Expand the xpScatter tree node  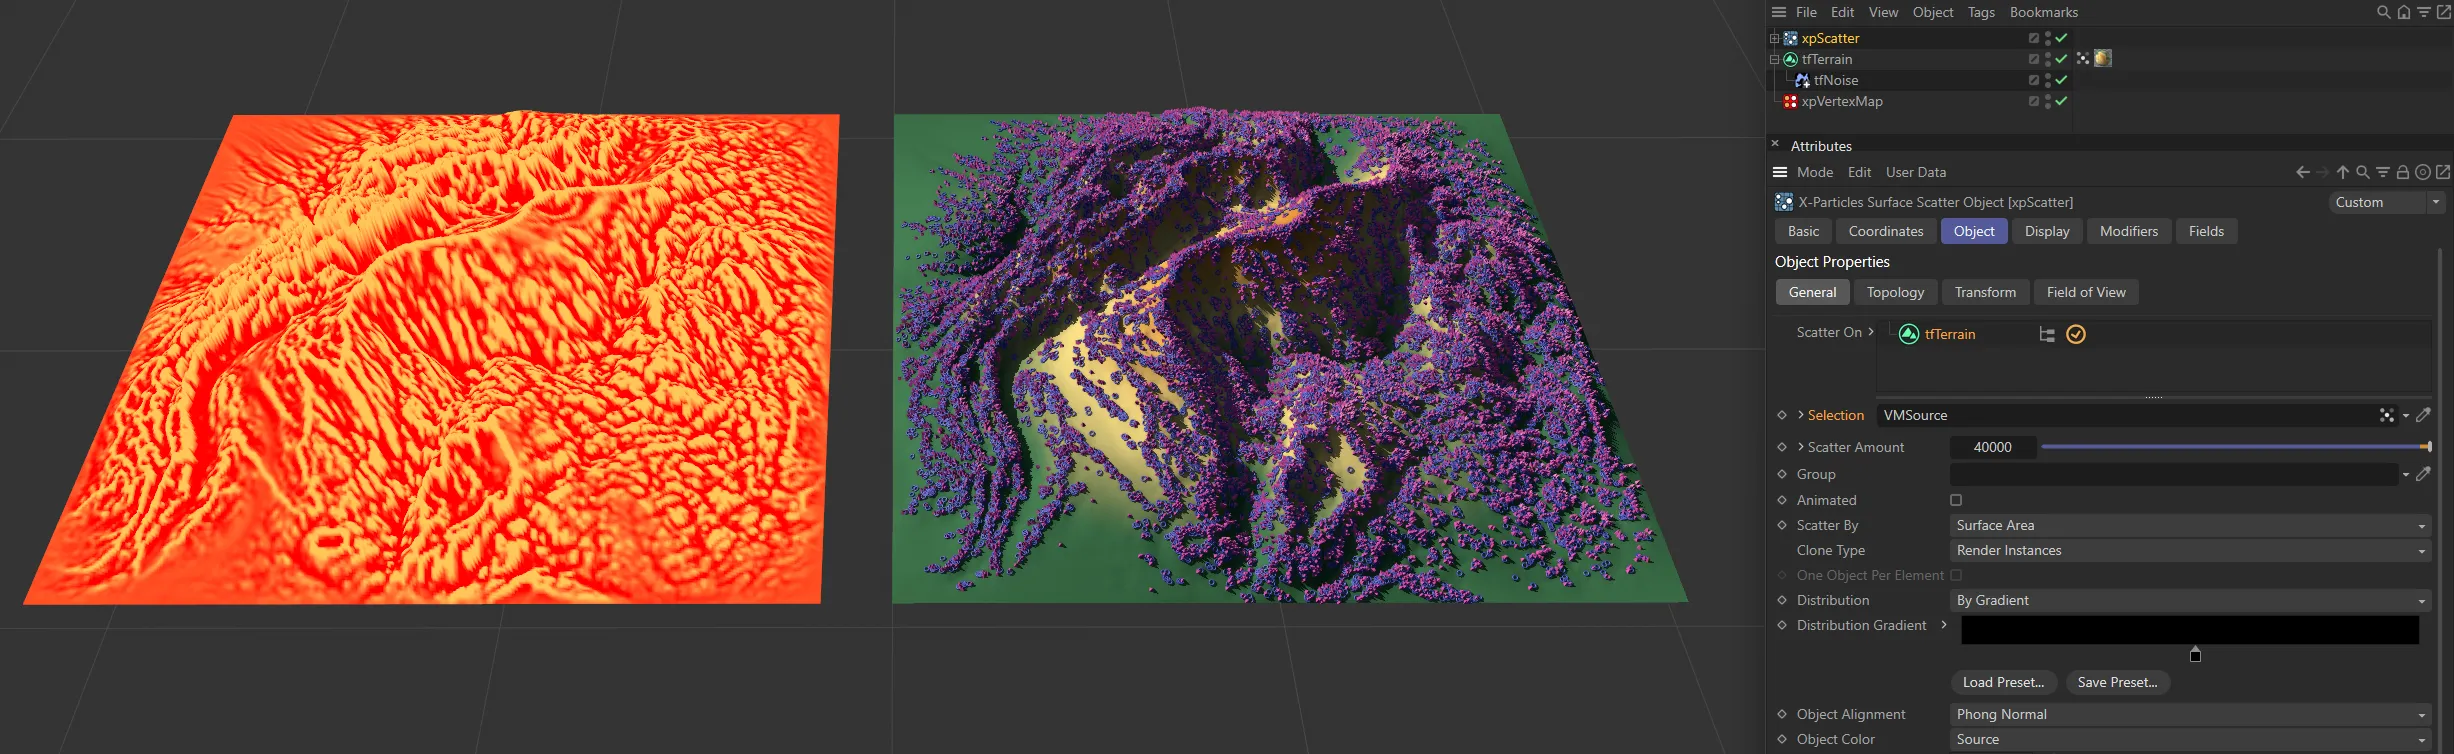pyautogui.click(x=1775, y=38)
